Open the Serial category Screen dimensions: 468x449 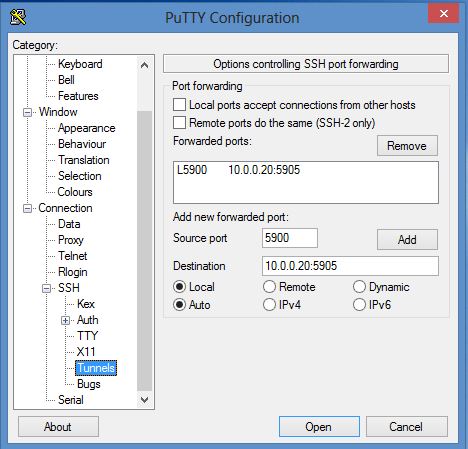click(71, 400)
